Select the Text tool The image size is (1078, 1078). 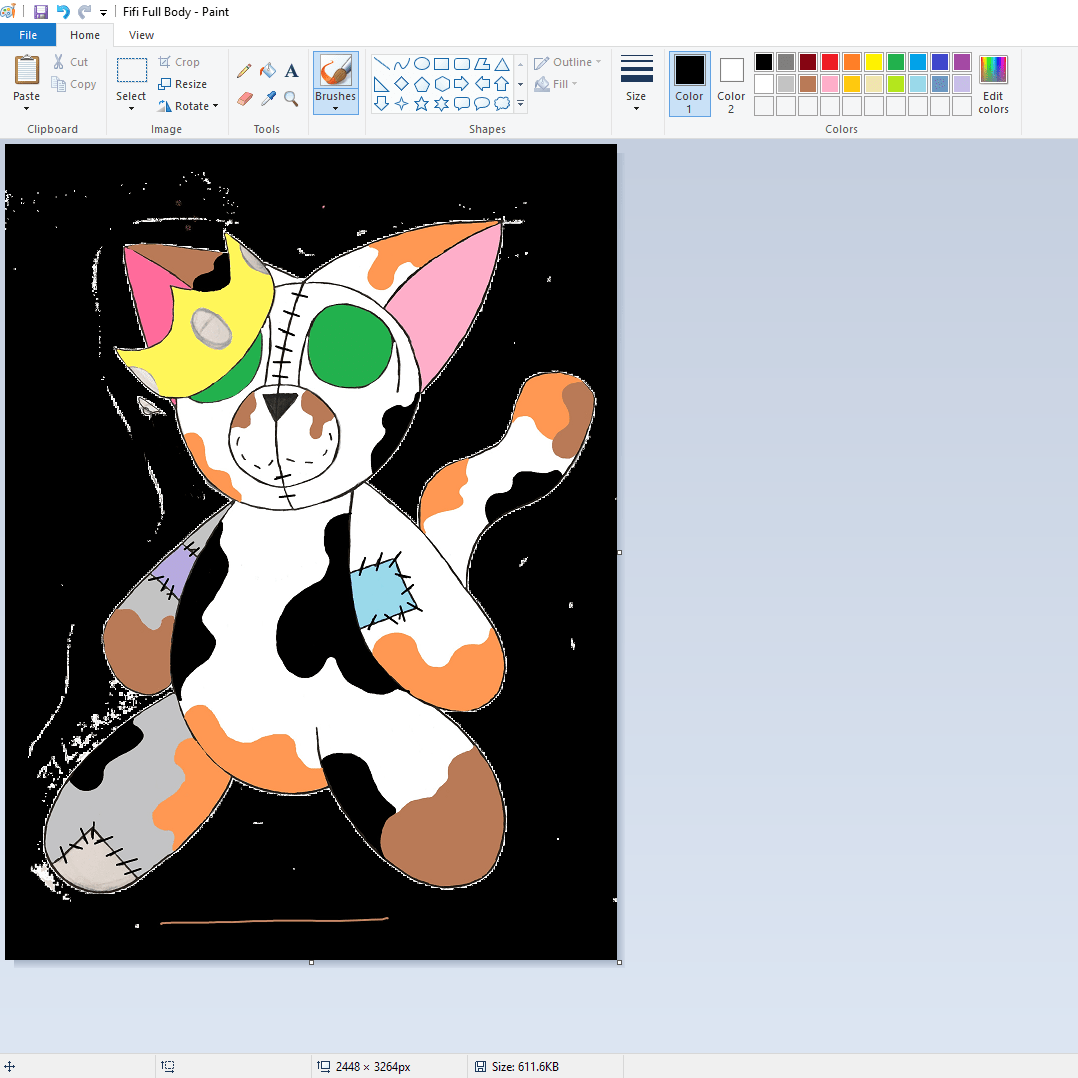click(291, 71)
